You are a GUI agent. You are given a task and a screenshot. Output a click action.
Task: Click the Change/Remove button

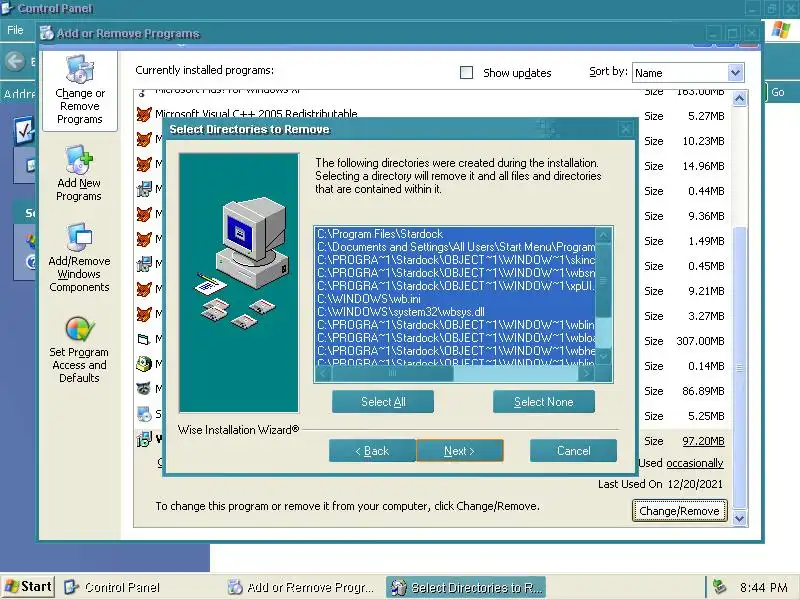(679, 511)
